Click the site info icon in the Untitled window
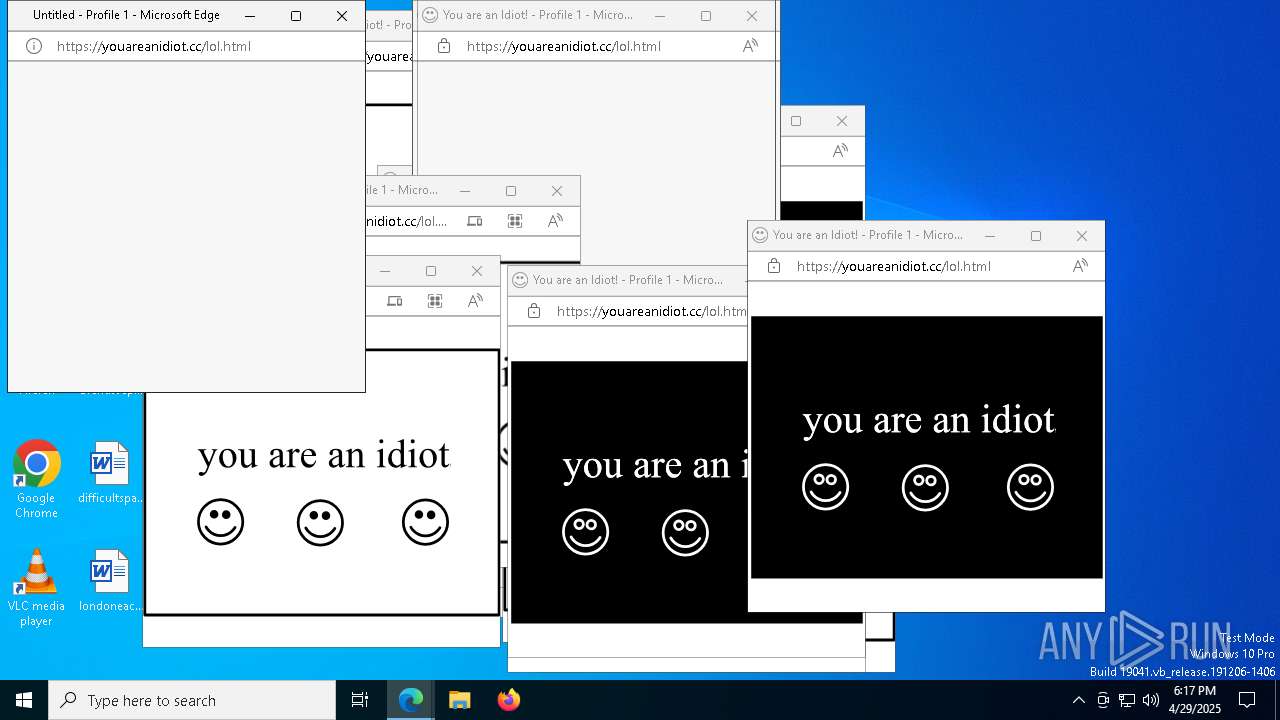1280x720 pixels. point(33,46)
